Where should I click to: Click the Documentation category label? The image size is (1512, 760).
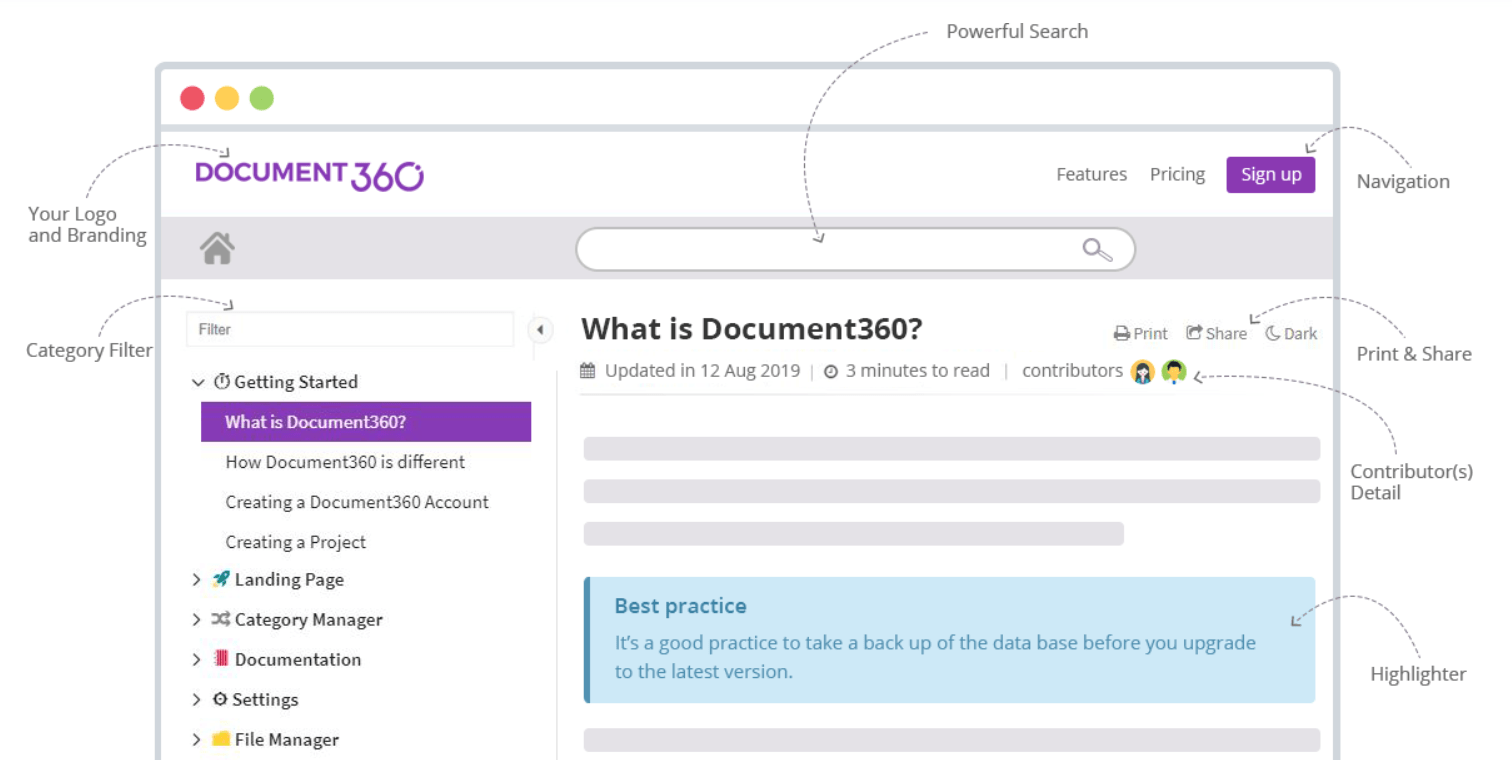pyautogui.click(x=298, y=659)
